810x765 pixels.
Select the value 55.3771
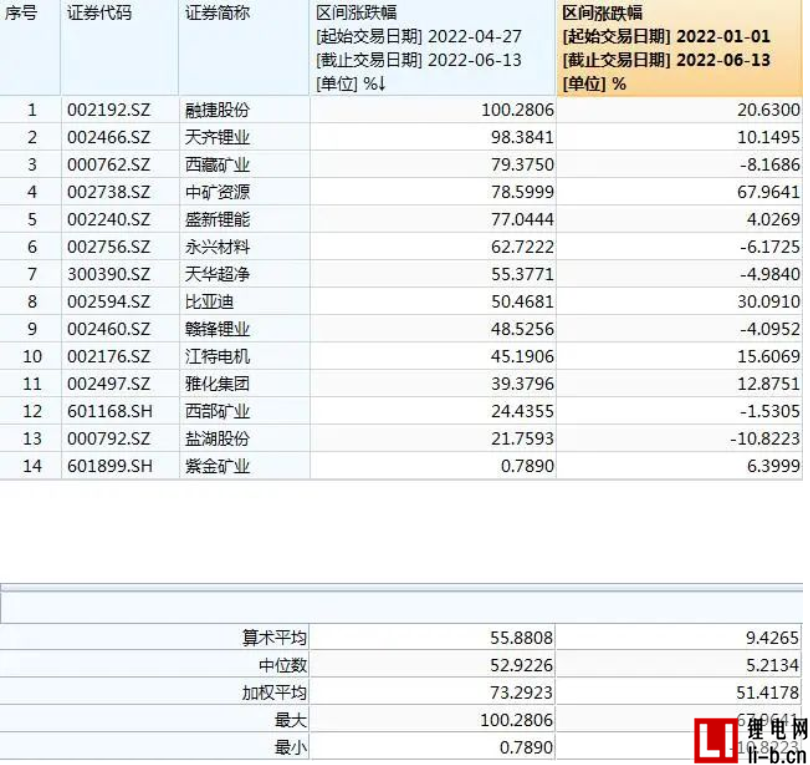[522, 274]
